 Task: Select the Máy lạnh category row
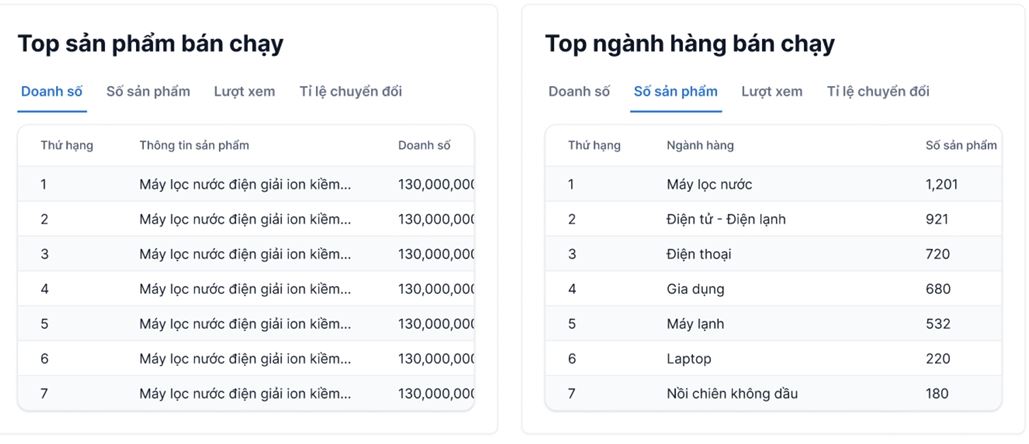(695, 325)
